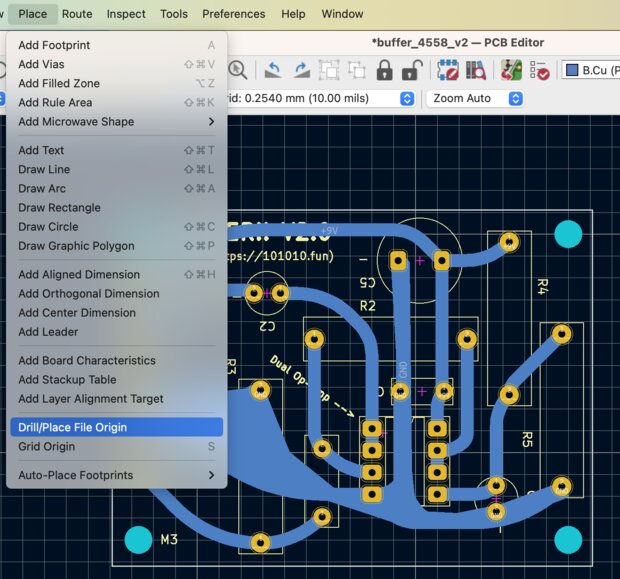This screenshot has height=579, width=620.
Task: Choose Draw Circle
Action: [117, 227]
